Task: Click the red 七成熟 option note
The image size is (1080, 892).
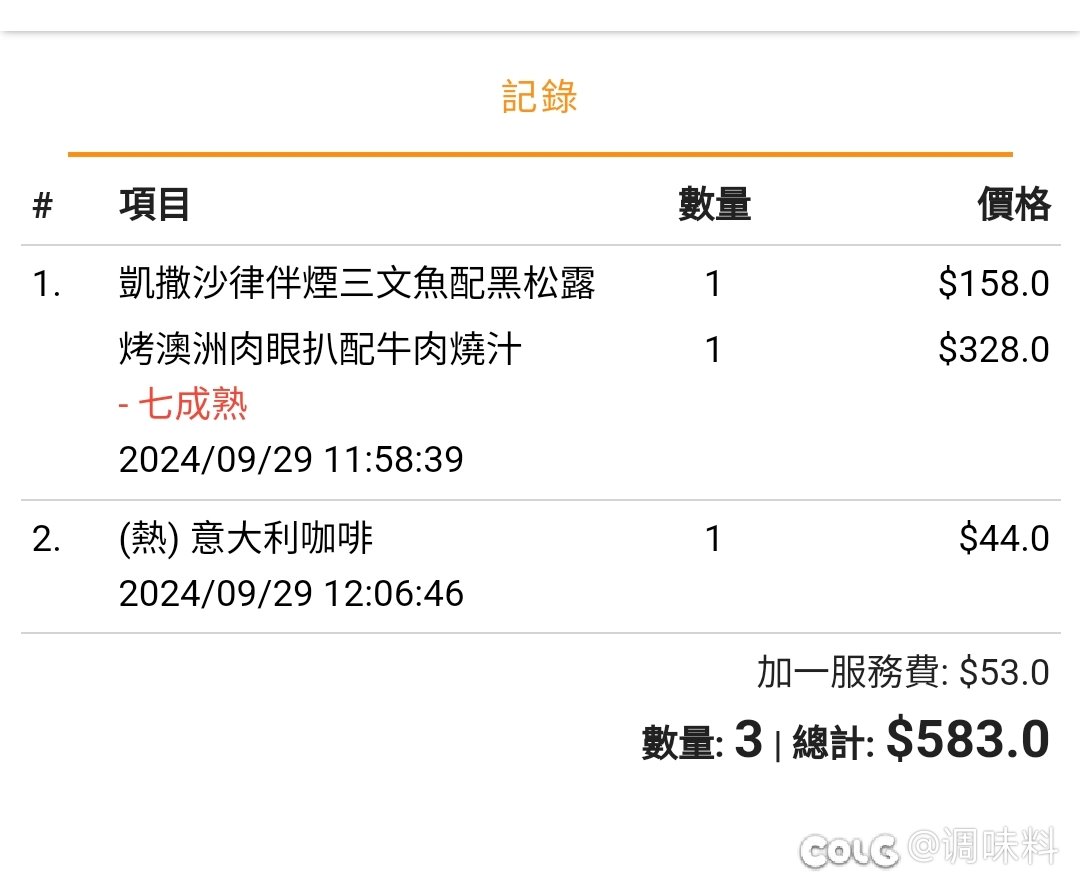Action: (x=183, y=404)
